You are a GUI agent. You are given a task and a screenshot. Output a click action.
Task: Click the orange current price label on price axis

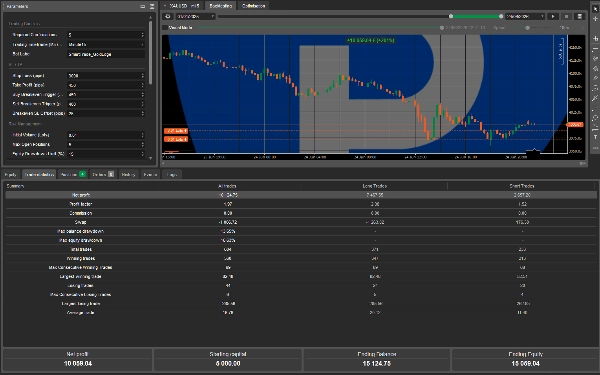[x=575, y=125]
